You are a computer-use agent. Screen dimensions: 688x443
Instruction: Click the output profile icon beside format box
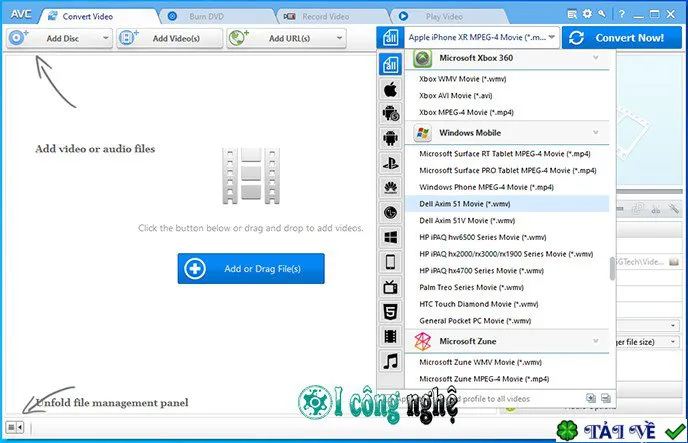coord(390,38)
